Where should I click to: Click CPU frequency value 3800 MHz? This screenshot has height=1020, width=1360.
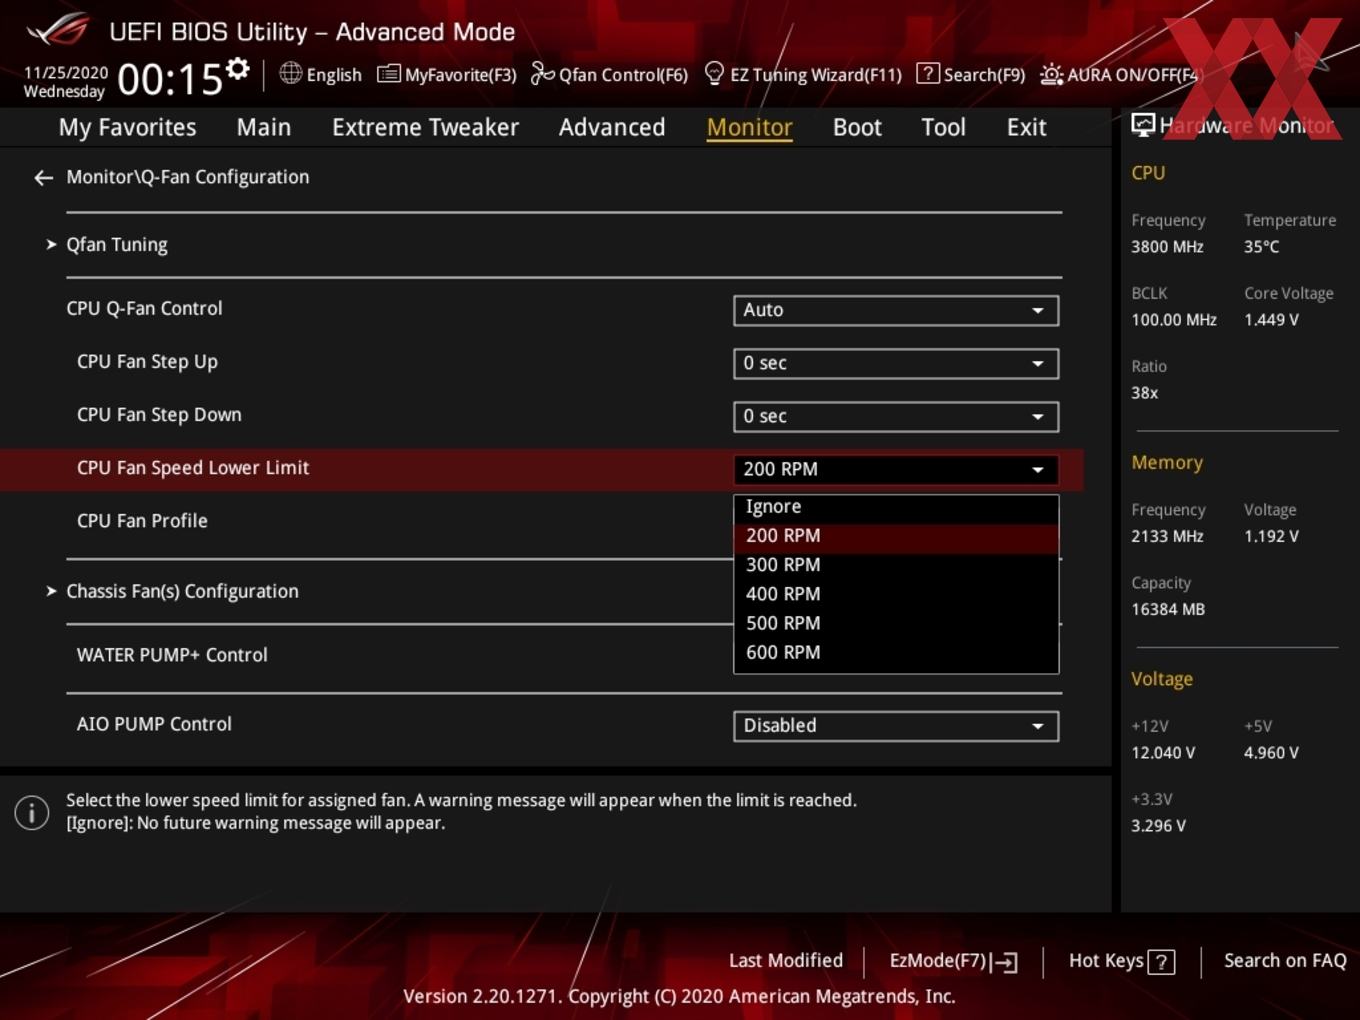[x=1167, y=247]
